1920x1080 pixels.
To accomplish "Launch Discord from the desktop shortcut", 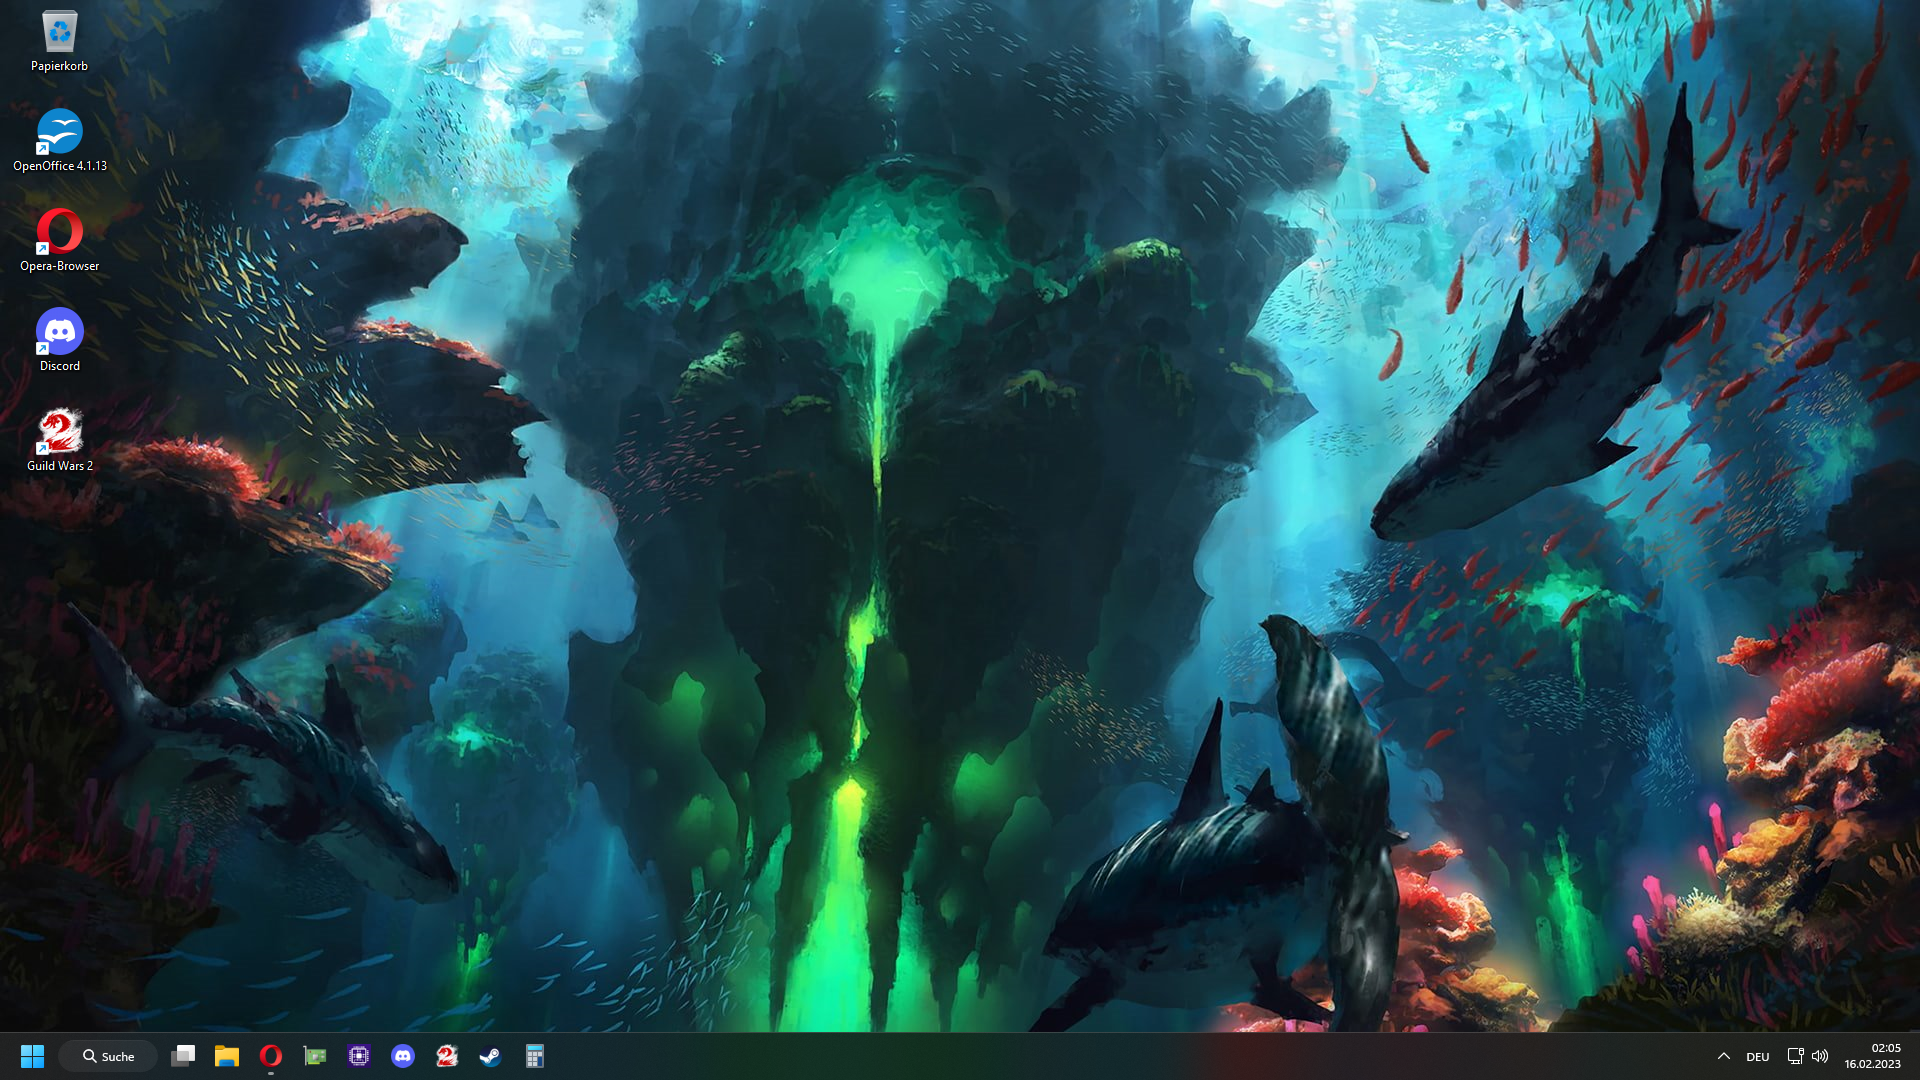I will tap(60, 332).
